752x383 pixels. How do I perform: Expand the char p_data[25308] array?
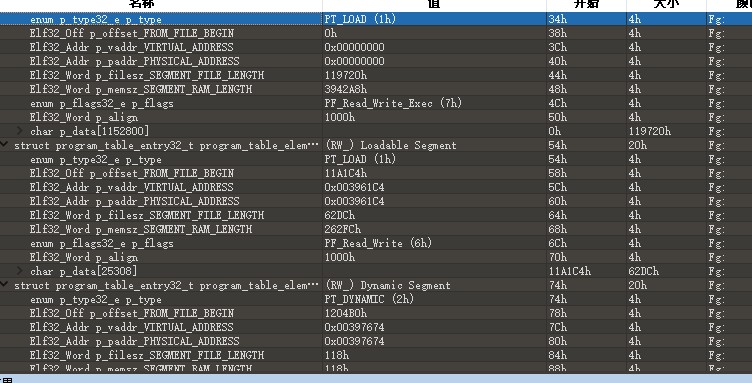coord(20,270)
